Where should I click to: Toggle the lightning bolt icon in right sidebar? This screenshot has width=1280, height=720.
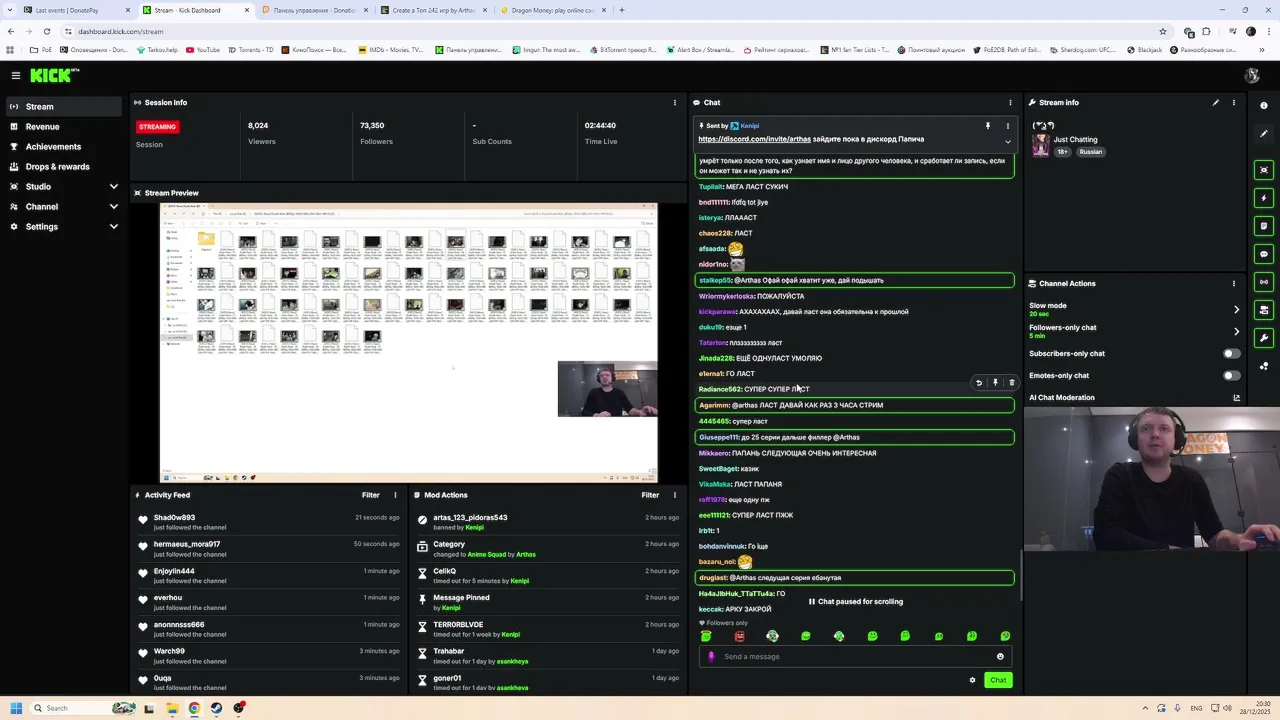point(1264,198)
